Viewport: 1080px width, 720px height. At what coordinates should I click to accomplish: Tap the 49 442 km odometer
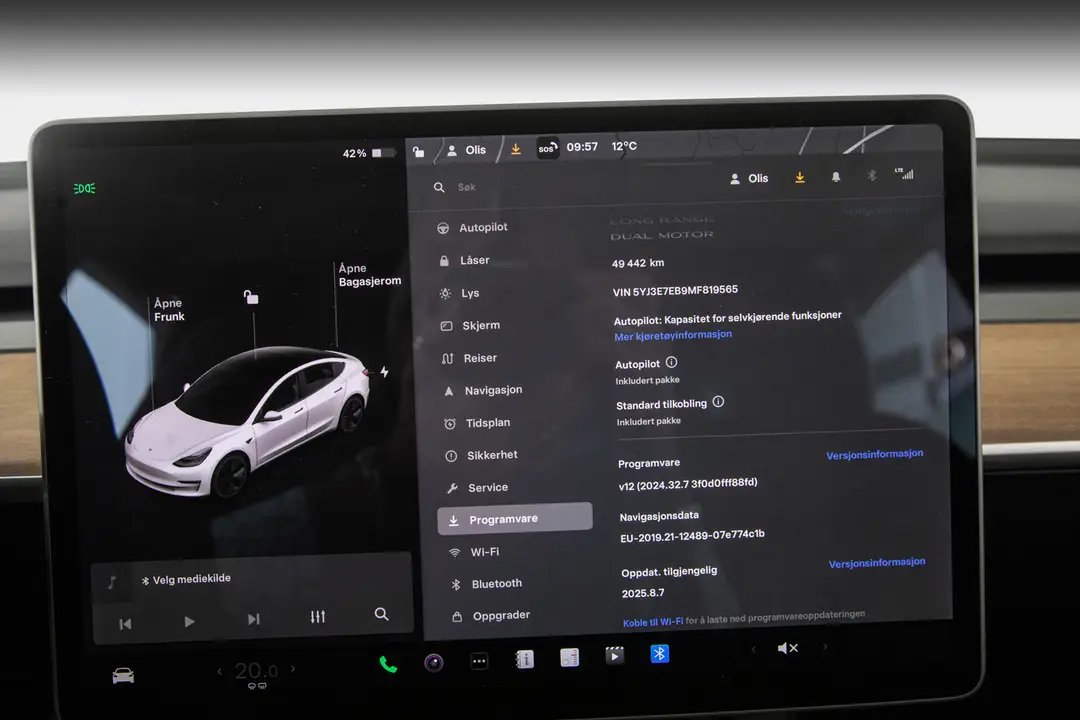point(638,263)
